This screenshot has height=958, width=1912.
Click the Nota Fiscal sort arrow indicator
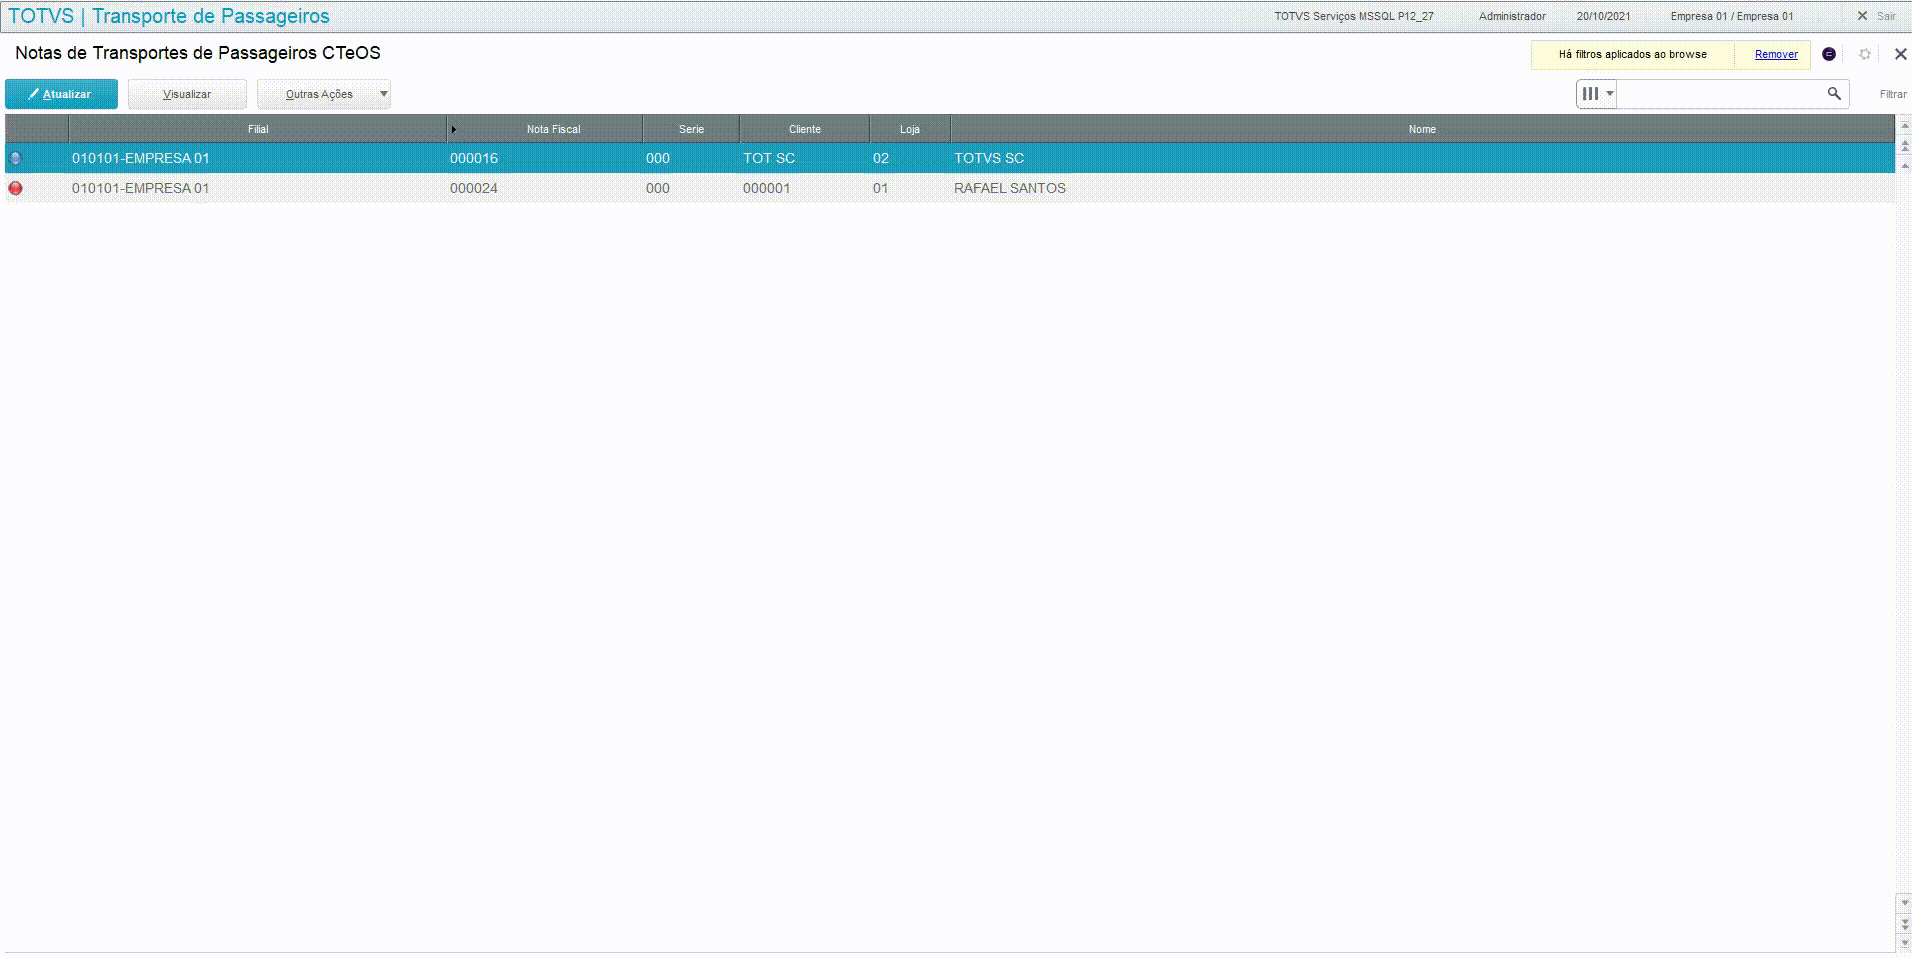click(x=454, y=129)
